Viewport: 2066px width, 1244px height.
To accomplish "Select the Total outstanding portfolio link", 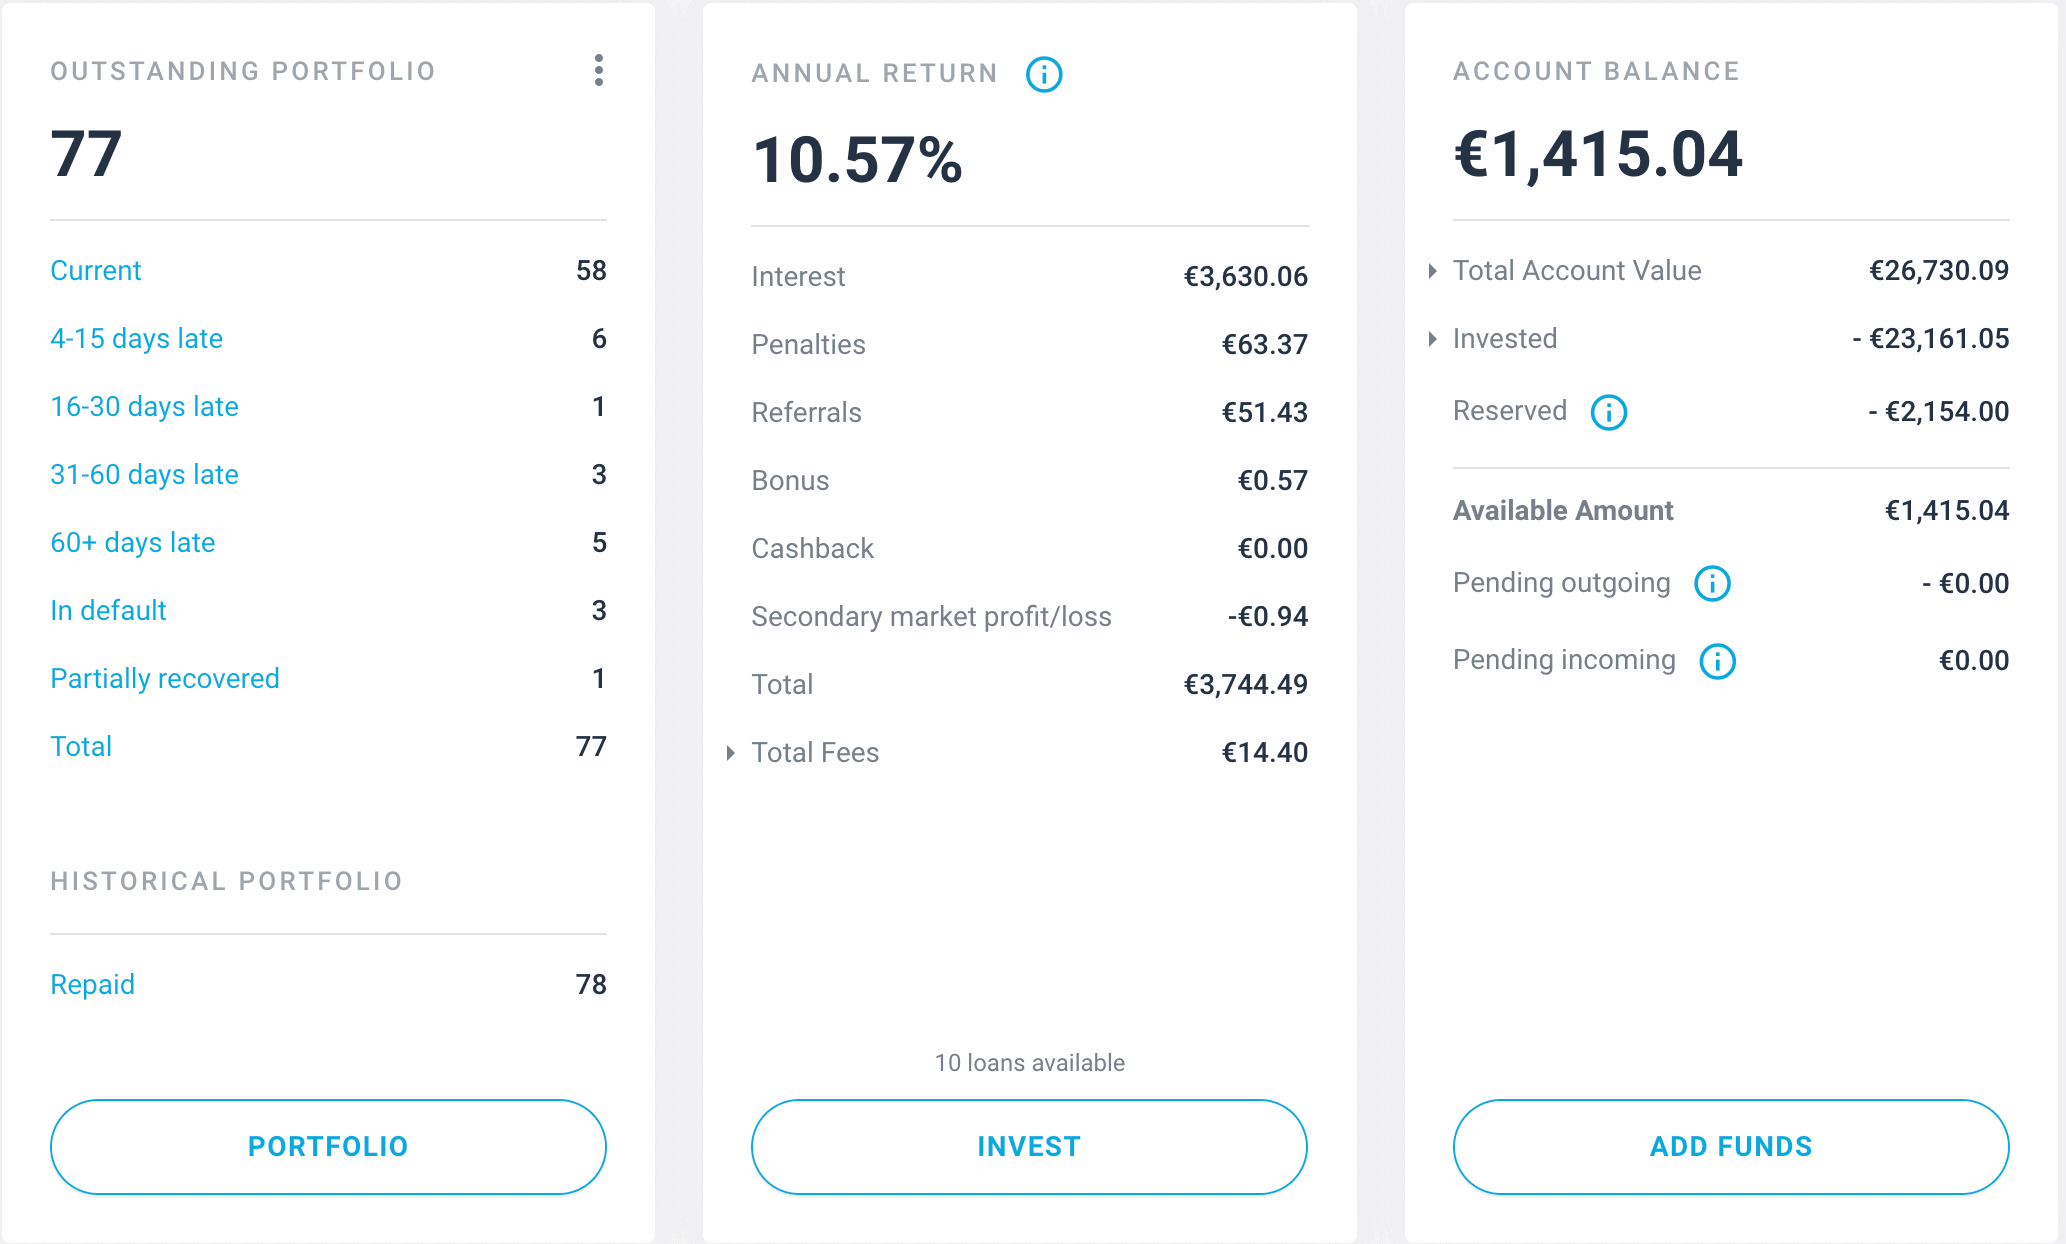I will 81,747.
